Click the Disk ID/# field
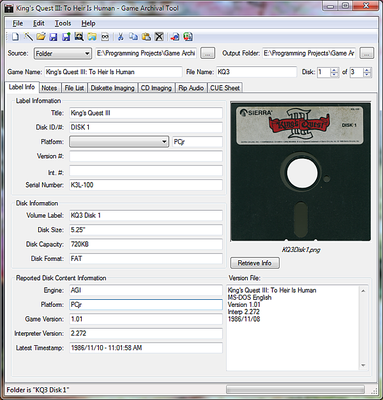This screenshot has width=383, height=400. click(146, 127)
